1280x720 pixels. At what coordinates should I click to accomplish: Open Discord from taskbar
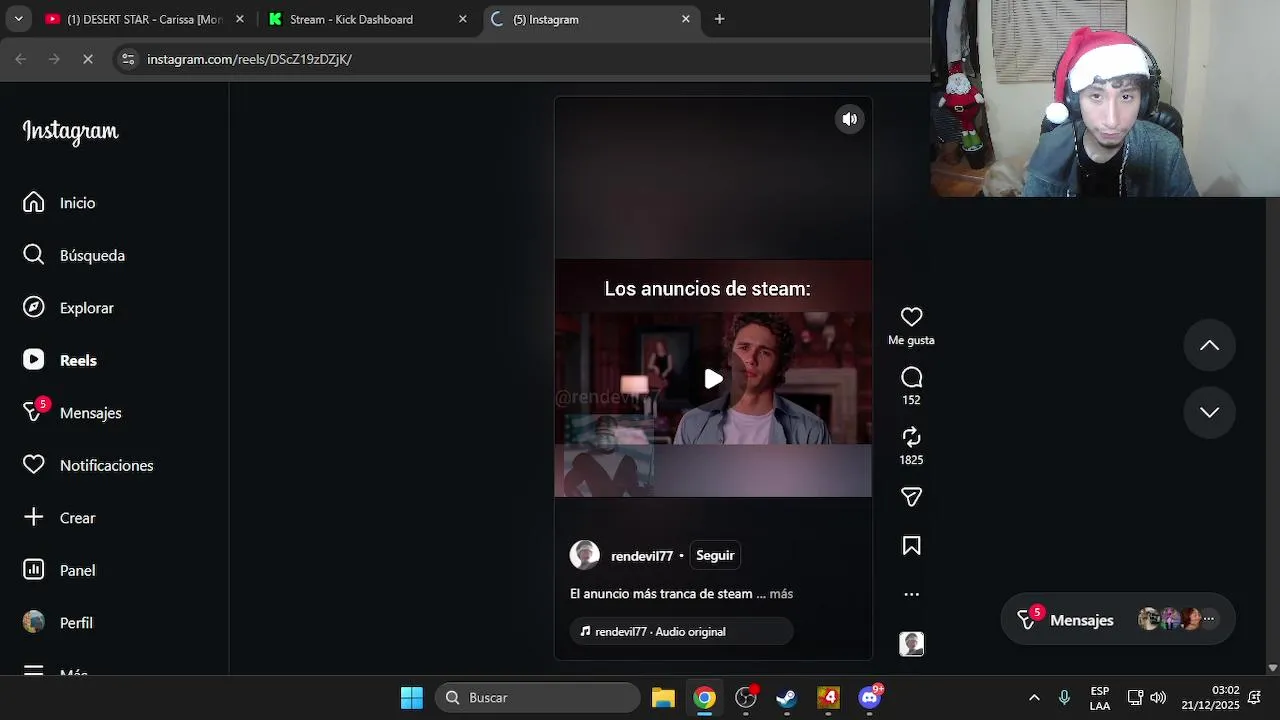[870, 698]
